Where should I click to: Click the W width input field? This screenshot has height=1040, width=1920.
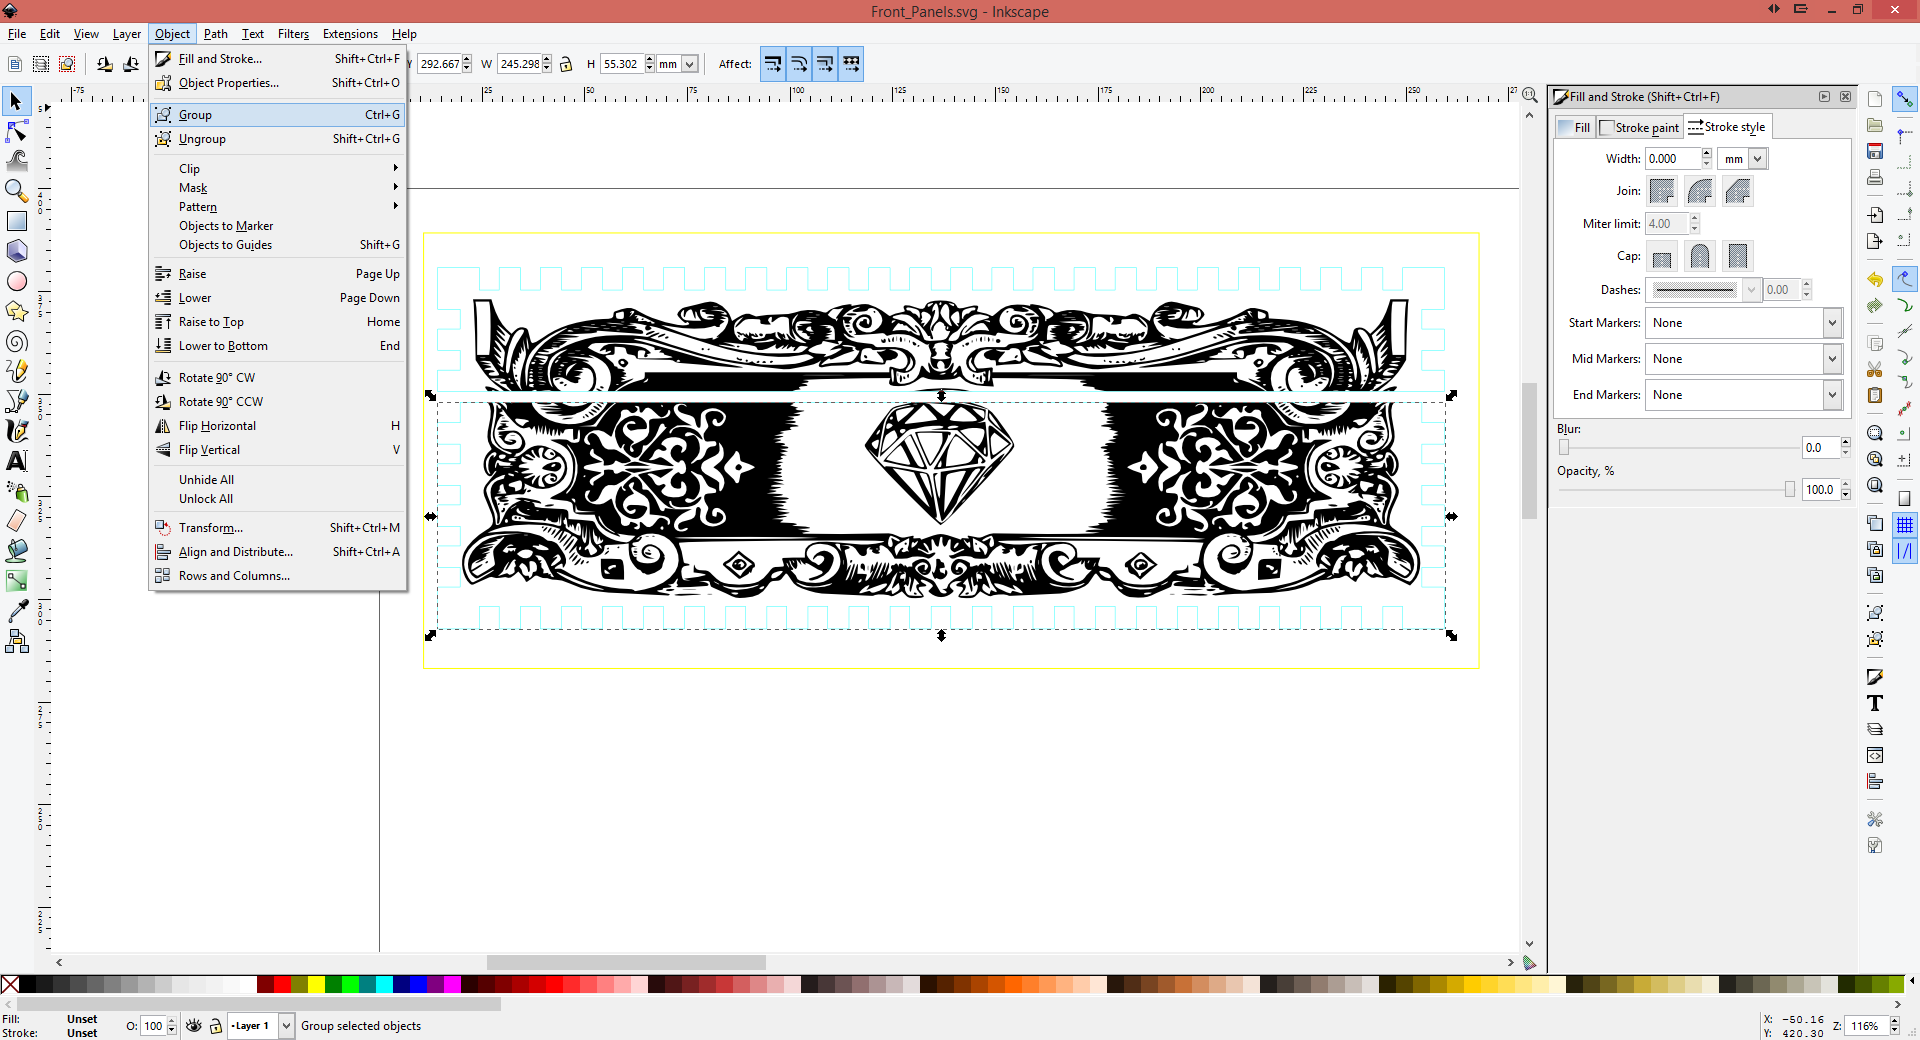[520, 64]
